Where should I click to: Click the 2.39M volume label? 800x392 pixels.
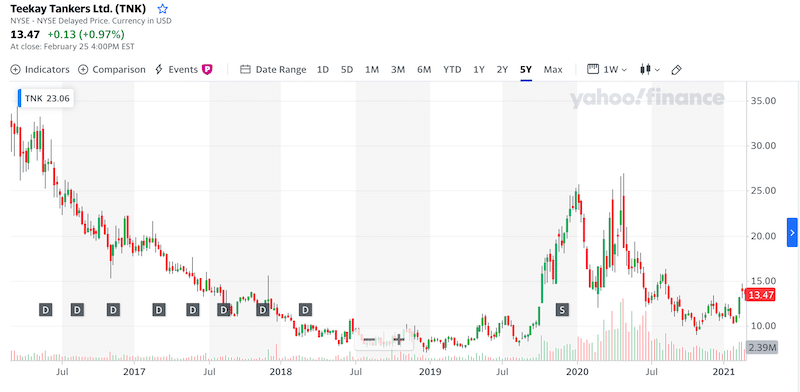click(x=762, y=348)
